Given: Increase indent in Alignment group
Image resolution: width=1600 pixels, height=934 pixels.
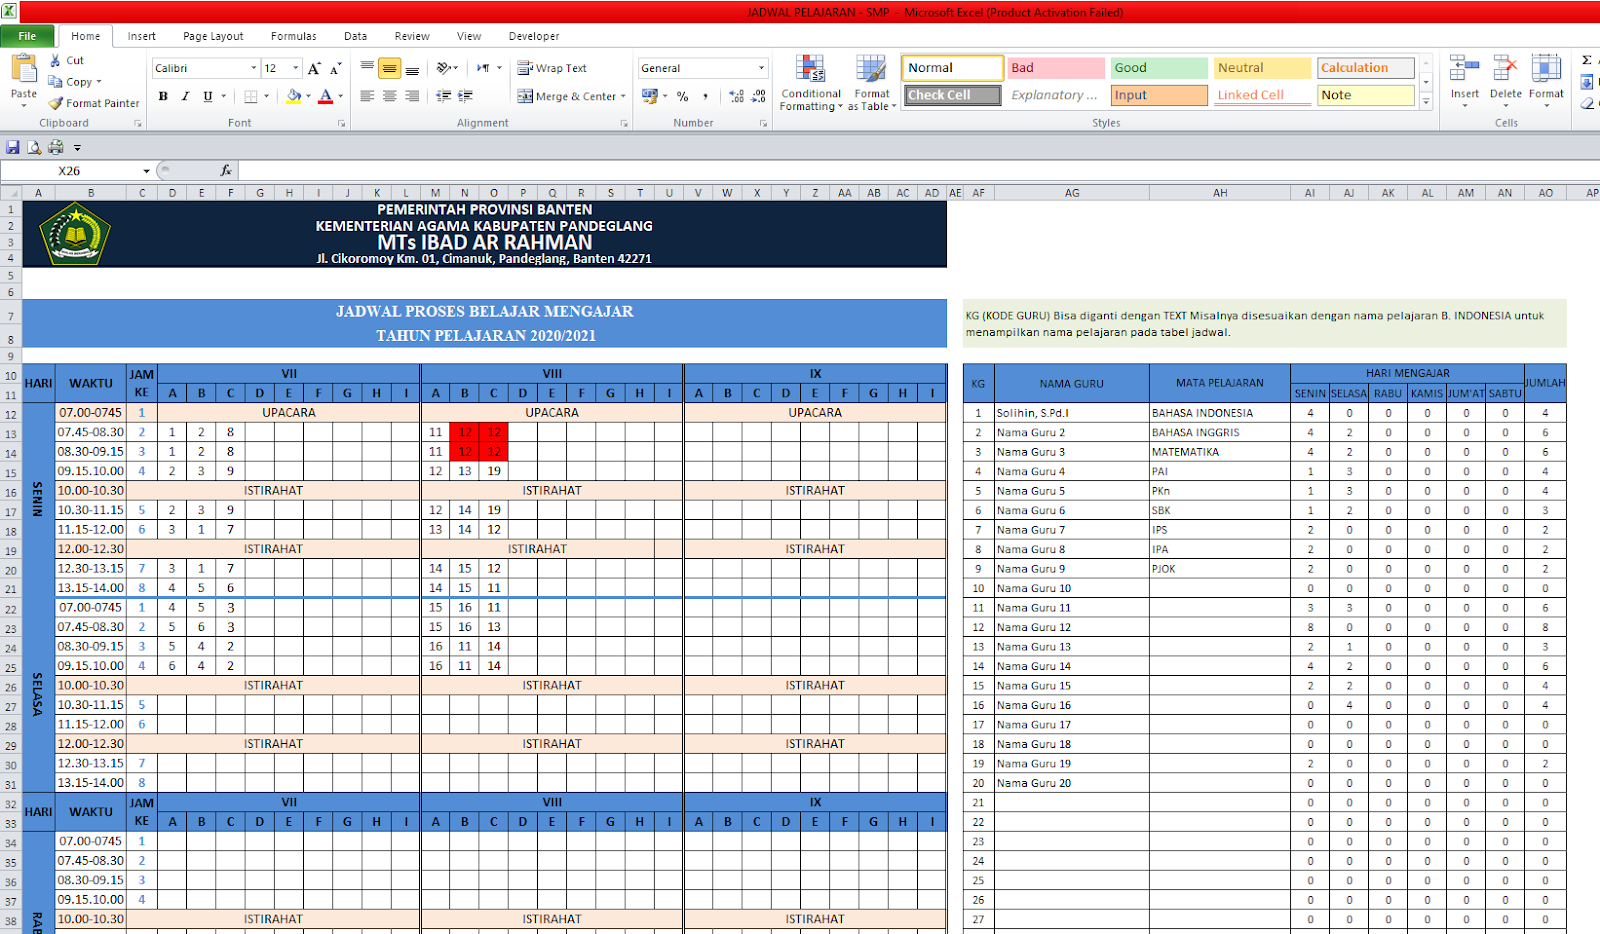Looking at the screenshot, I should tap(466, 96).
